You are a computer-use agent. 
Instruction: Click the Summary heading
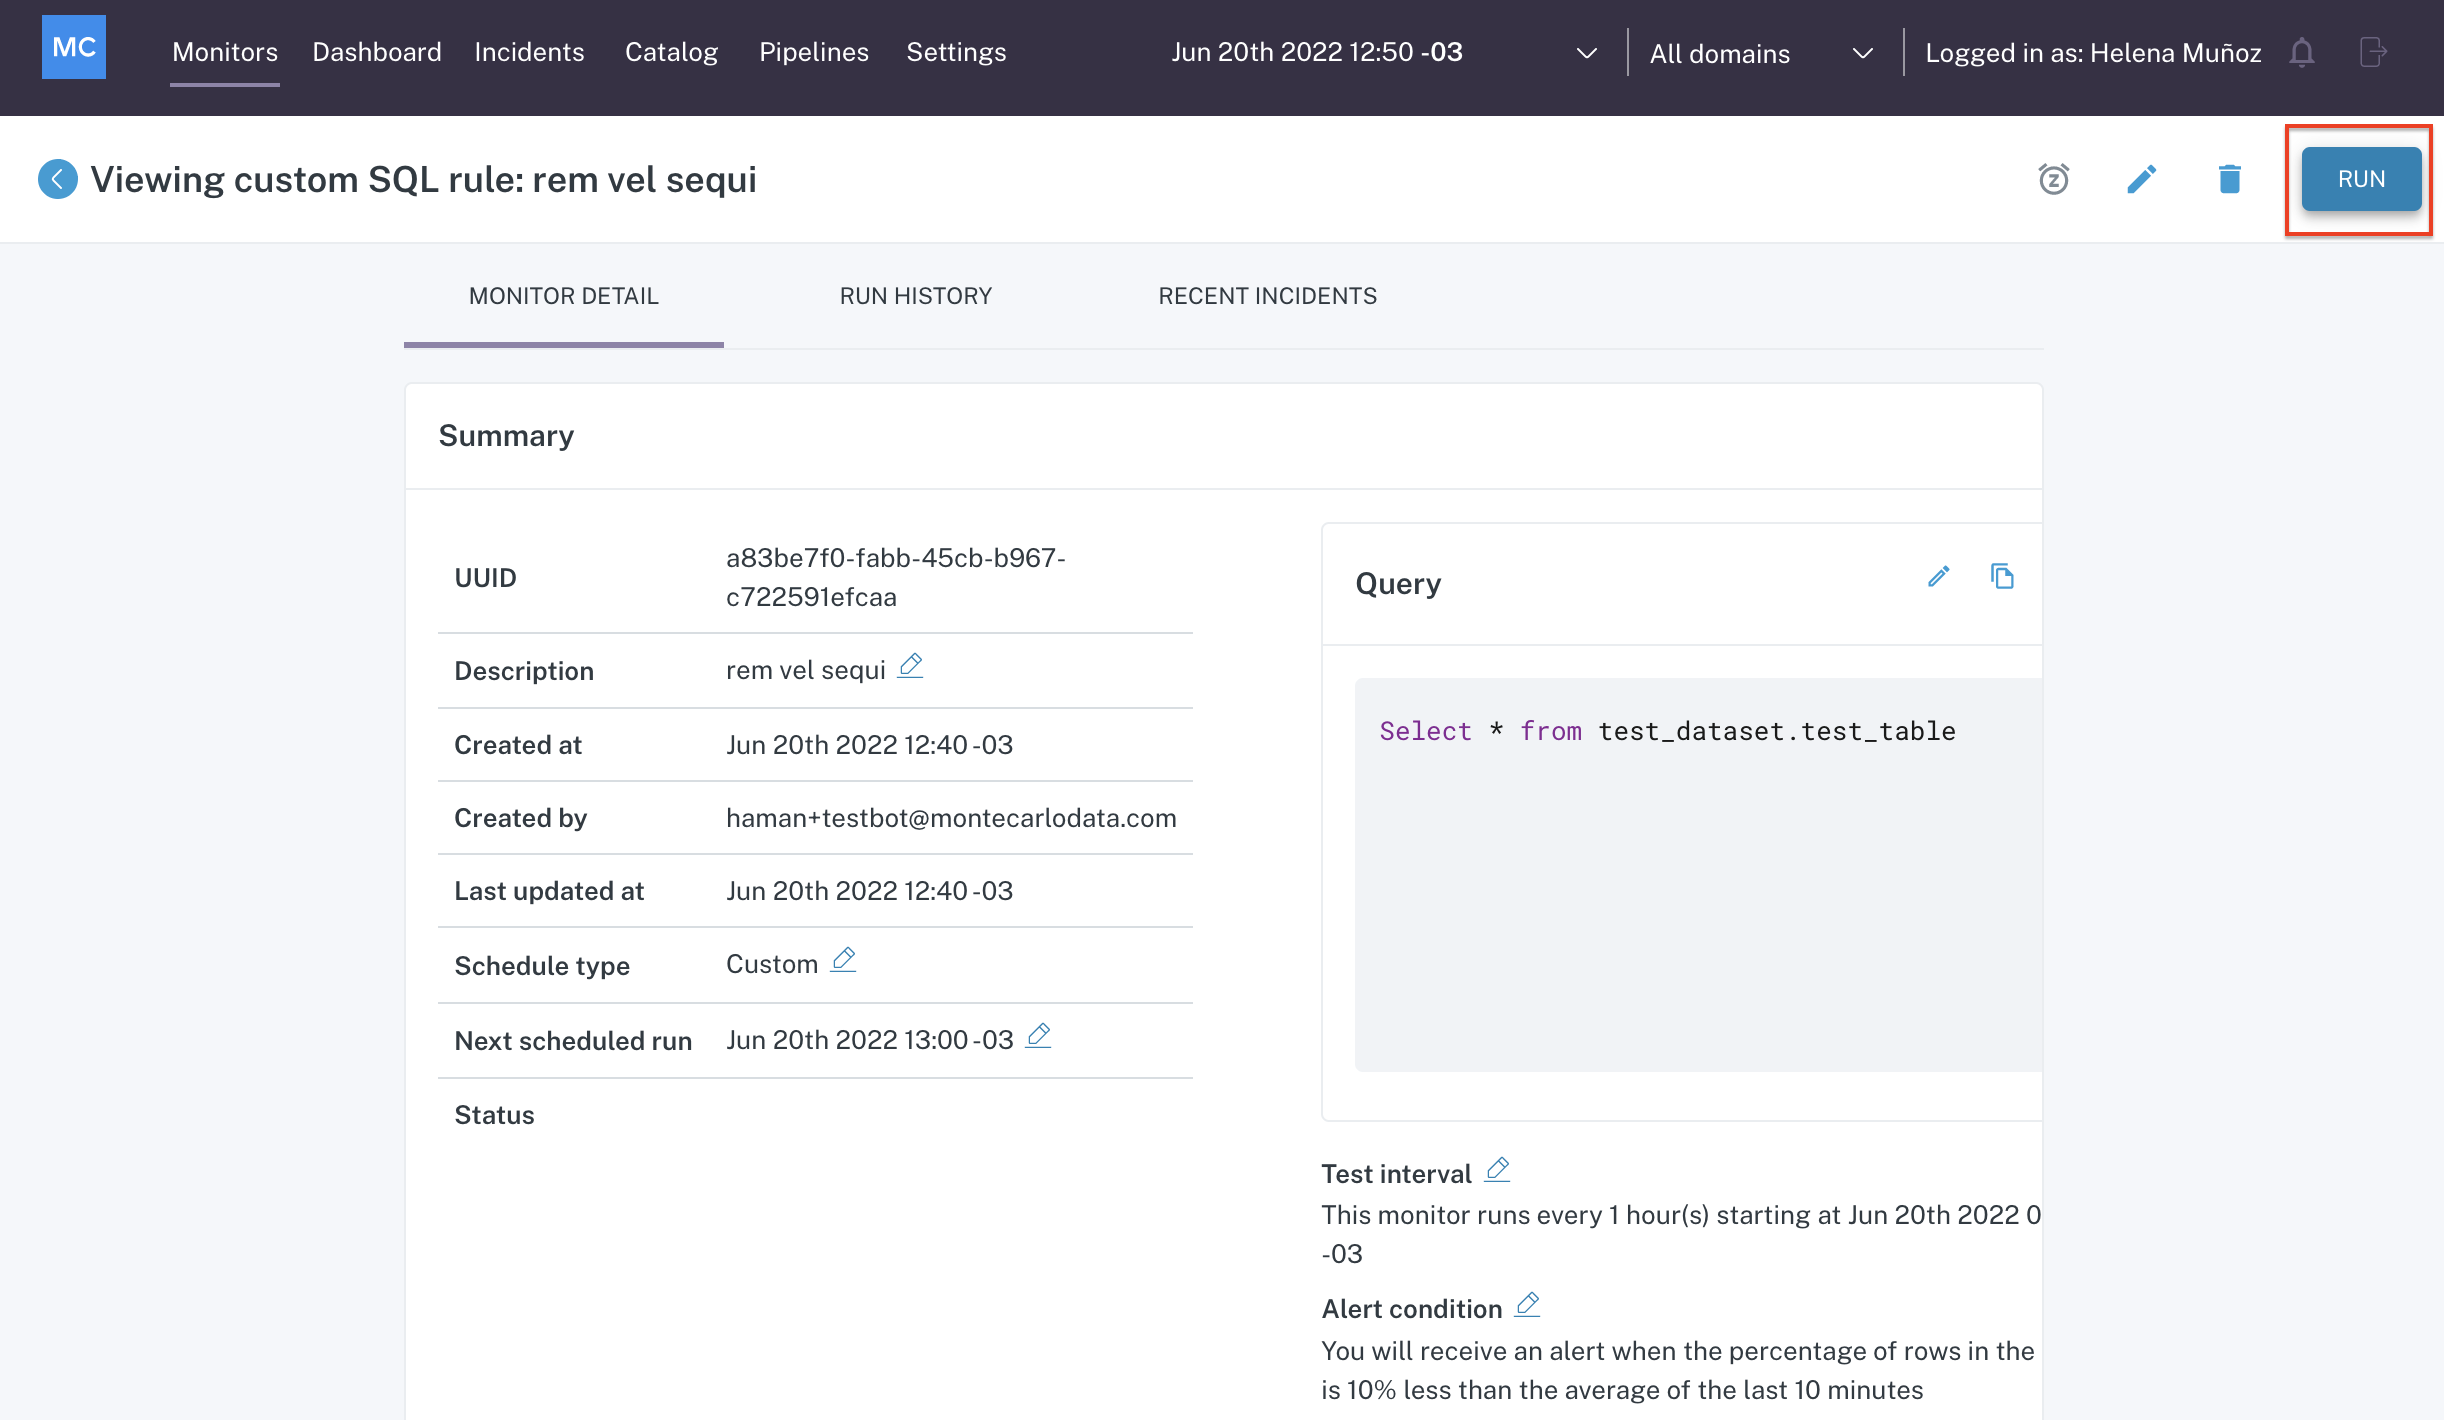click(506, 436)
